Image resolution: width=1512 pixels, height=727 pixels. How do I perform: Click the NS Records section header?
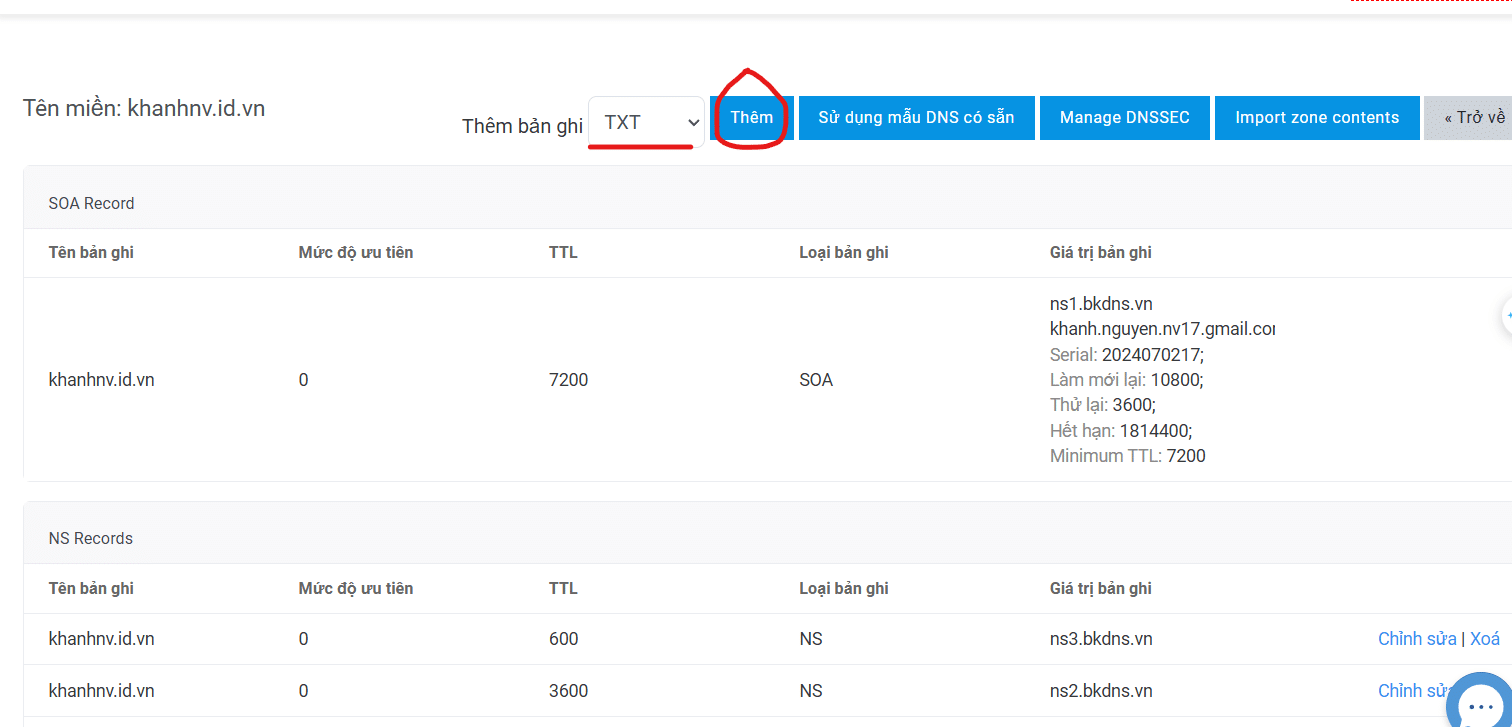pyautogui.click(x=91, y=538)
